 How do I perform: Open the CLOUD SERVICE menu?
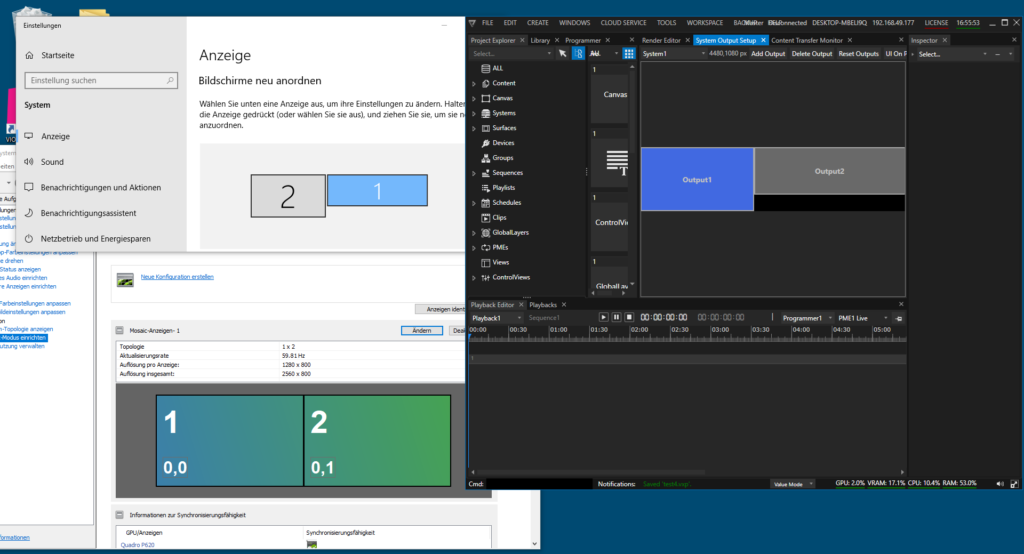click(x=623, y=22)
